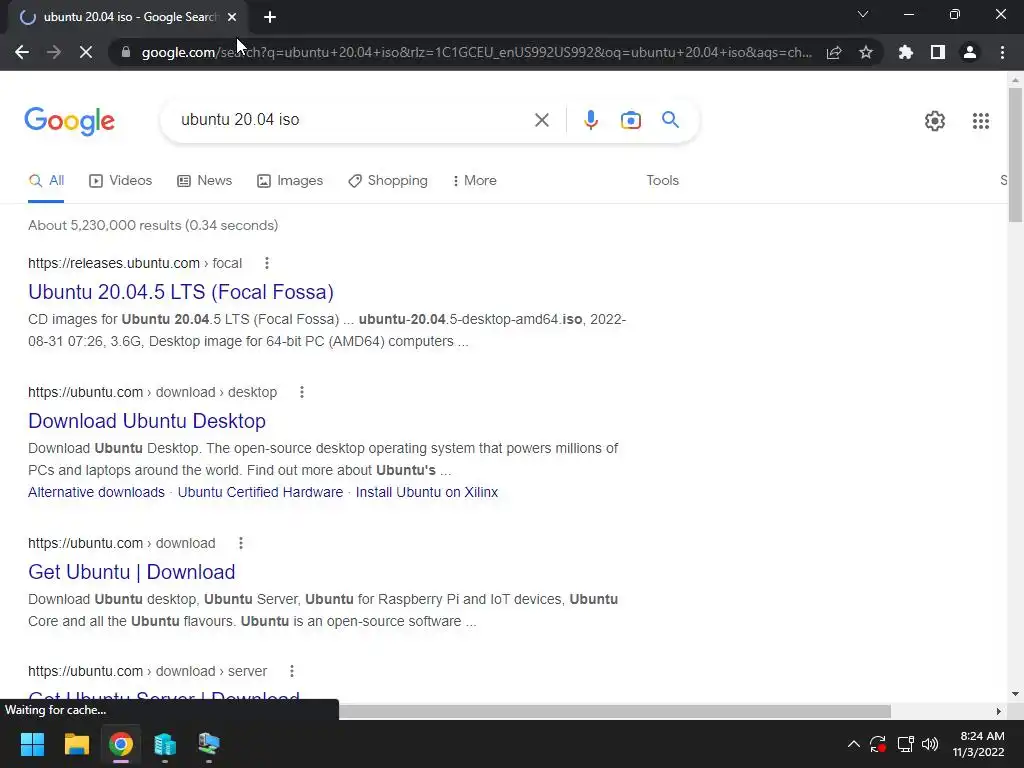Open the tab search chevron
The image size is (1024, 768).
click(863, 14)
